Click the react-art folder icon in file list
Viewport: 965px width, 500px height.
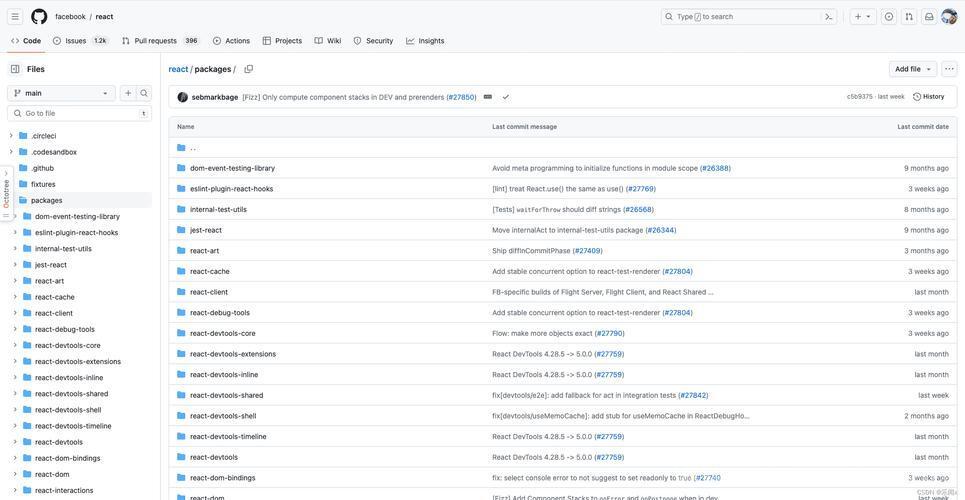click(181, 251)
